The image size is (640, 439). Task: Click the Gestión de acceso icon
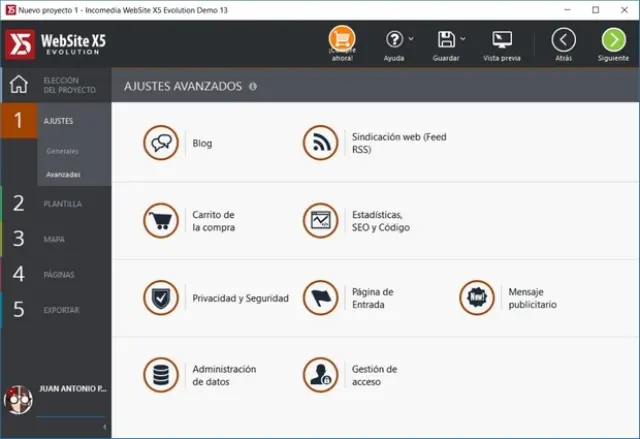[320, 375]
